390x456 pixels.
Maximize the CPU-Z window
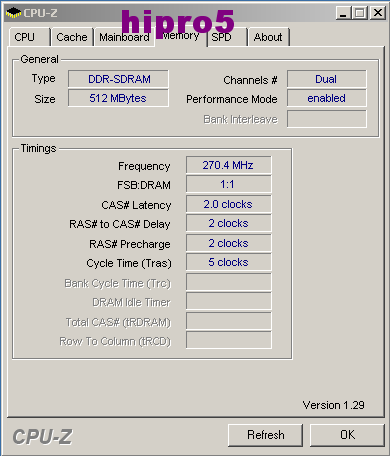(x=360, y=13)
